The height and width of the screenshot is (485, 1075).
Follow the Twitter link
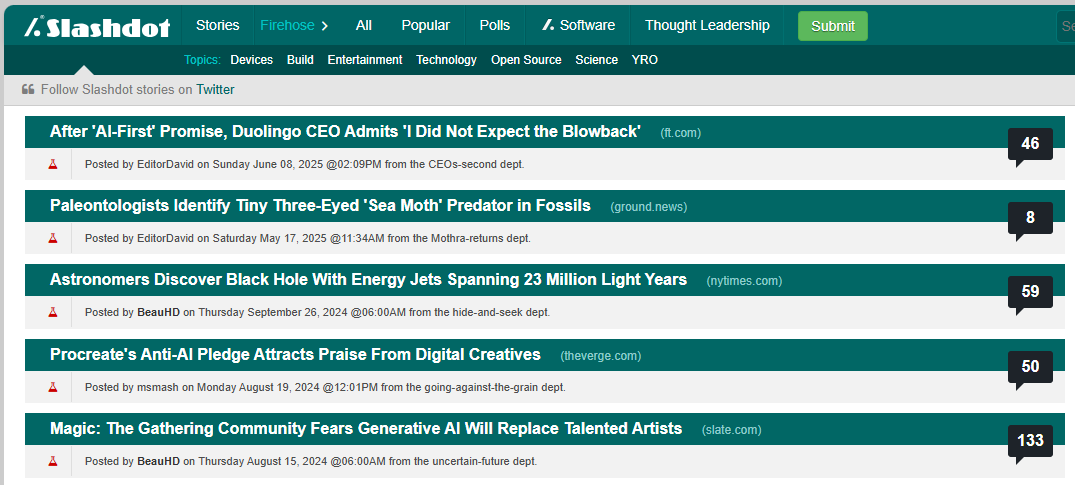[215, 89]
